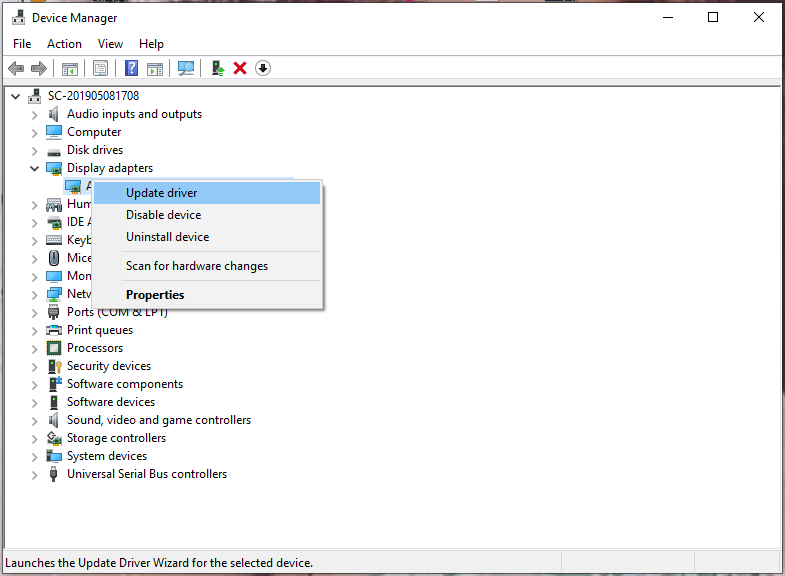
Task: Select the SC-201905081708 computer name
Action: click(94, 96)
